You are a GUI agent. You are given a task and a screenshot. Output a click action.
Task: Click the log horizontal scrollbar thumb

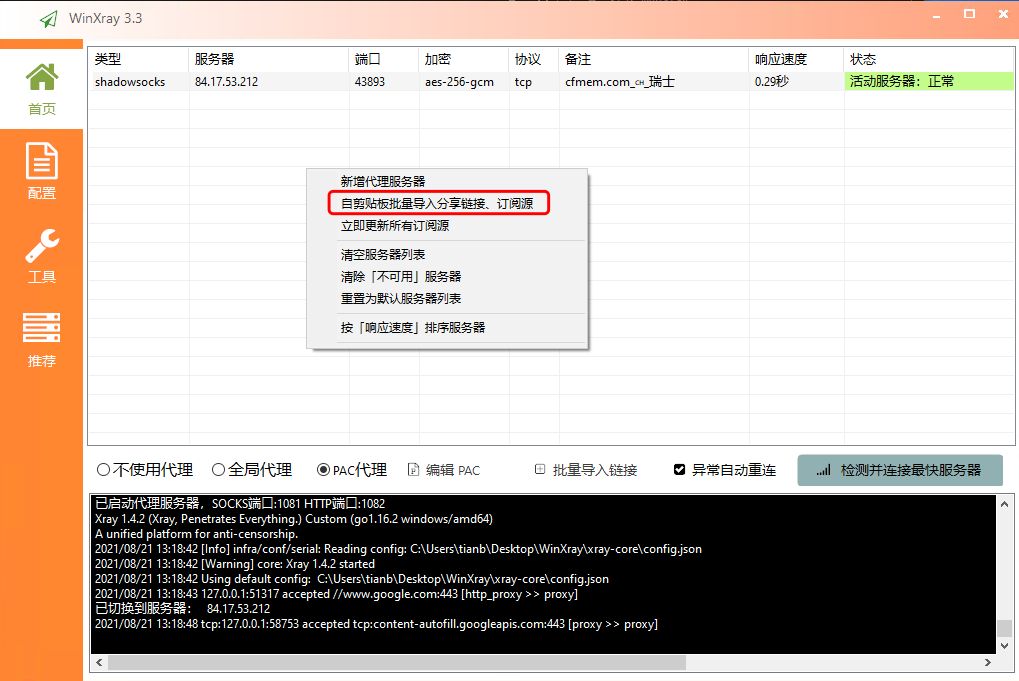tap(397, 663)
